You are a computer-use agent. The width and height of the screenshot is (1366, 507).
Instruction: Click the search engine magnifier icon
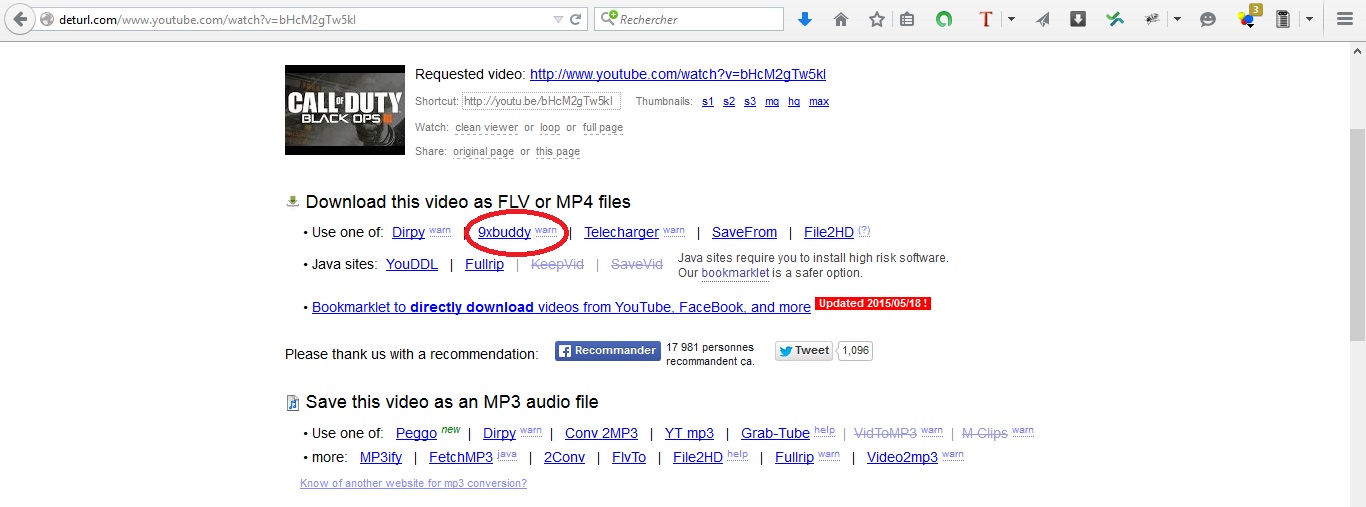pos(608,19)
